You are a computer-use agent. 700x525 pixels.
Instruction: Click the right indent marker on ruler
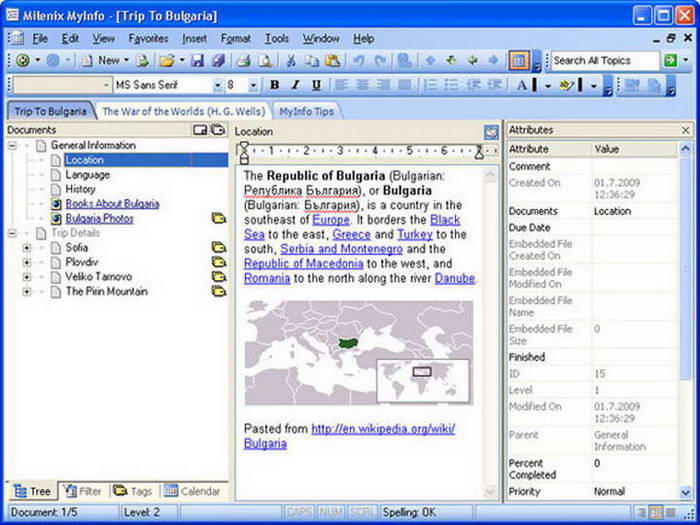[x=479, y=153]
